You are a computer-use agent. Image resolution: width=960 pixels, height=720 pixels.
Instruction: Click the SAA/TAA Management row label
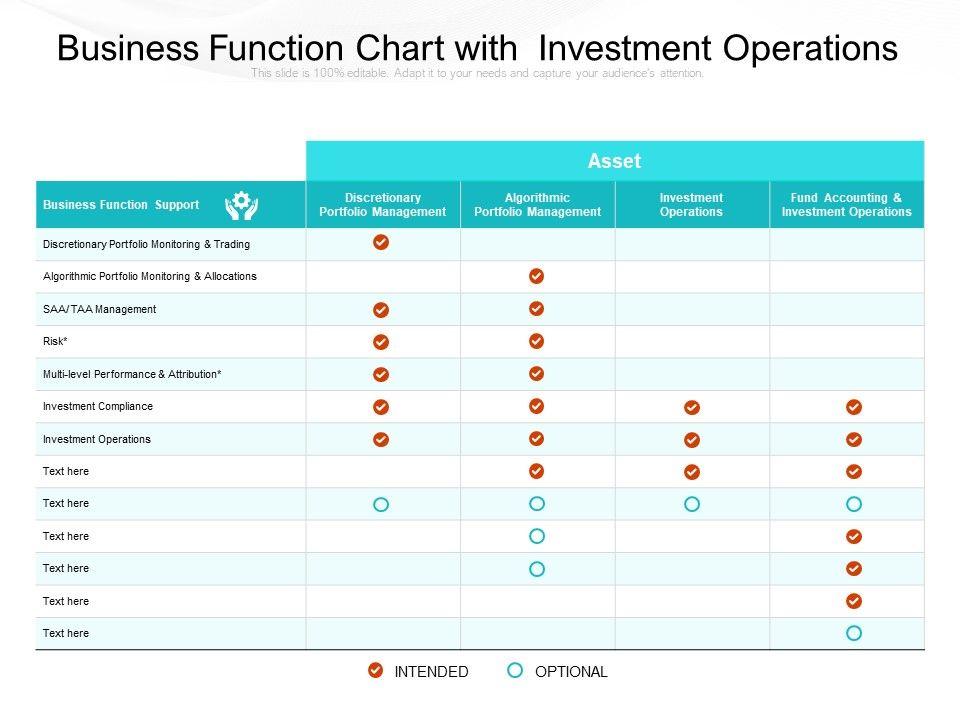100,309
